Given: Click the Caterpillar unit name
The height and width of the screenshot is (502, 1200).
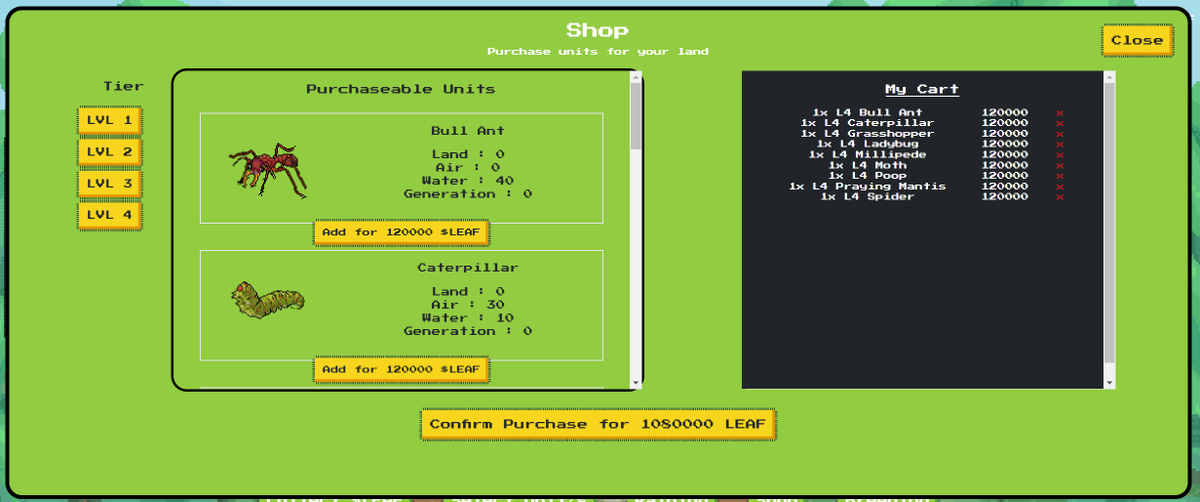Looking at the screenshot, I should click(468, 268).
